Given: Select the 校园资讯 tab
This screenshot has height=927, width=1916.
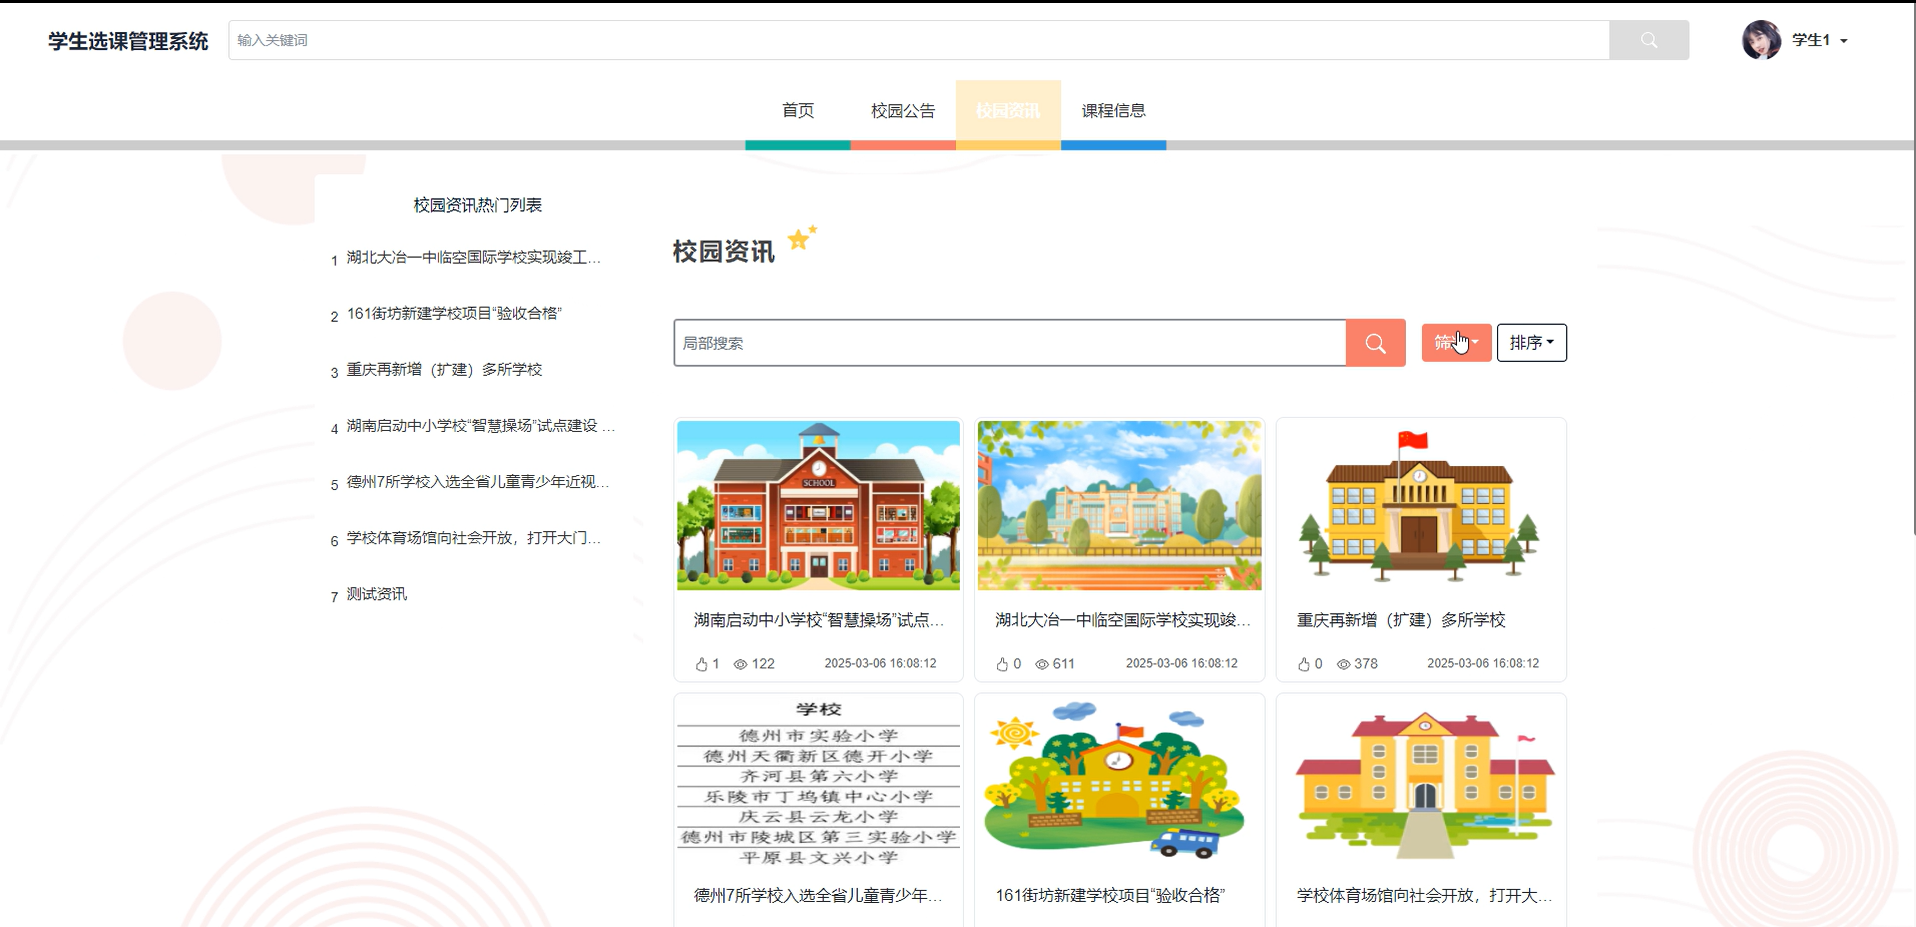Looking at the screenshot, I should pos(1008,111).
